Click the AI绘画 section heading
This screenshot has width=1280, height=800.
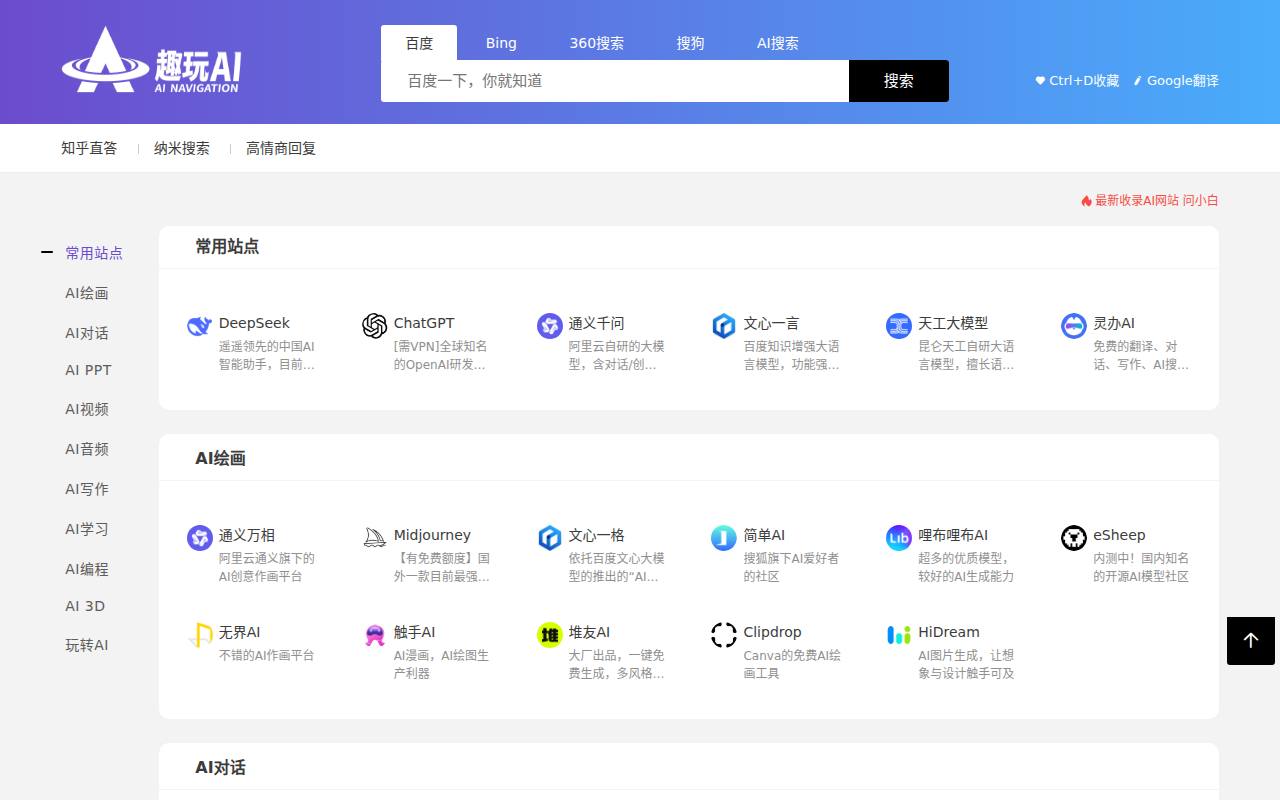[220, 459]
